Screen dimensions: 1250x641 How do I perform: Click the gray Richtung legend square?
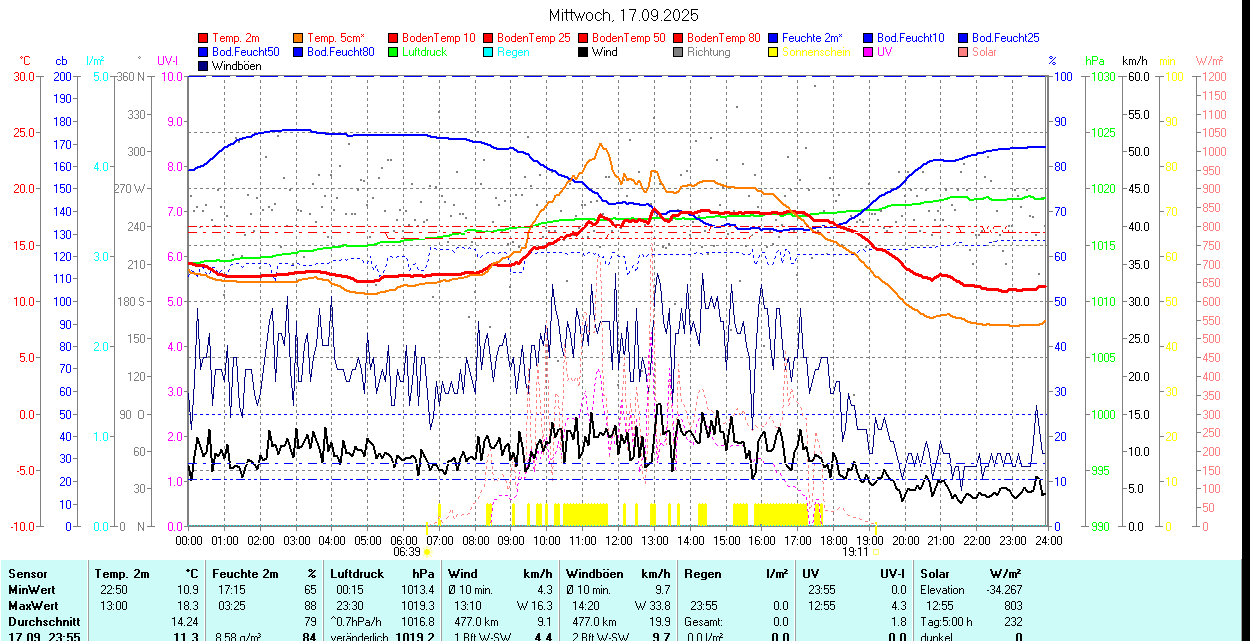pyautogui.click(x=679, y=52)
